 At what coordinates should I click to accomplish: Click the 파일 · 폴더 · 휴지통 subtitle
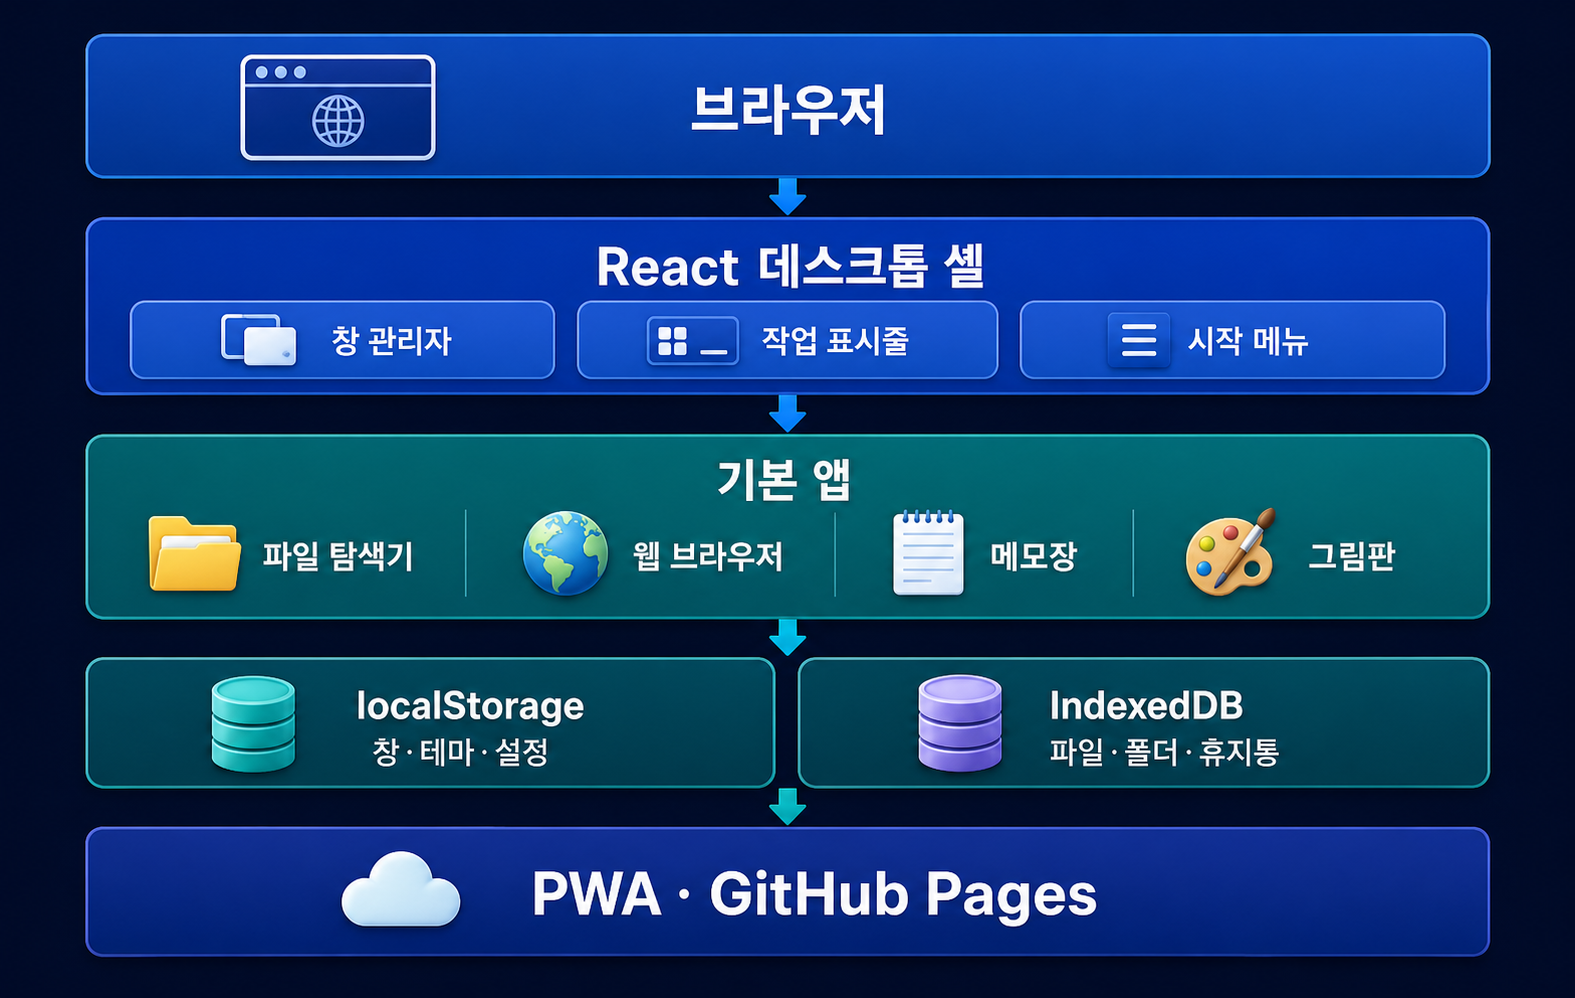point(1164,752)
